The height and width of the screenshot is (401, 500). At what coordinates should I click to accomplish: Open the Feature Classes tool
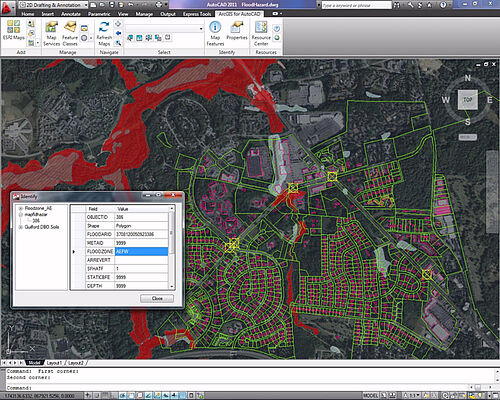[70, 33]
